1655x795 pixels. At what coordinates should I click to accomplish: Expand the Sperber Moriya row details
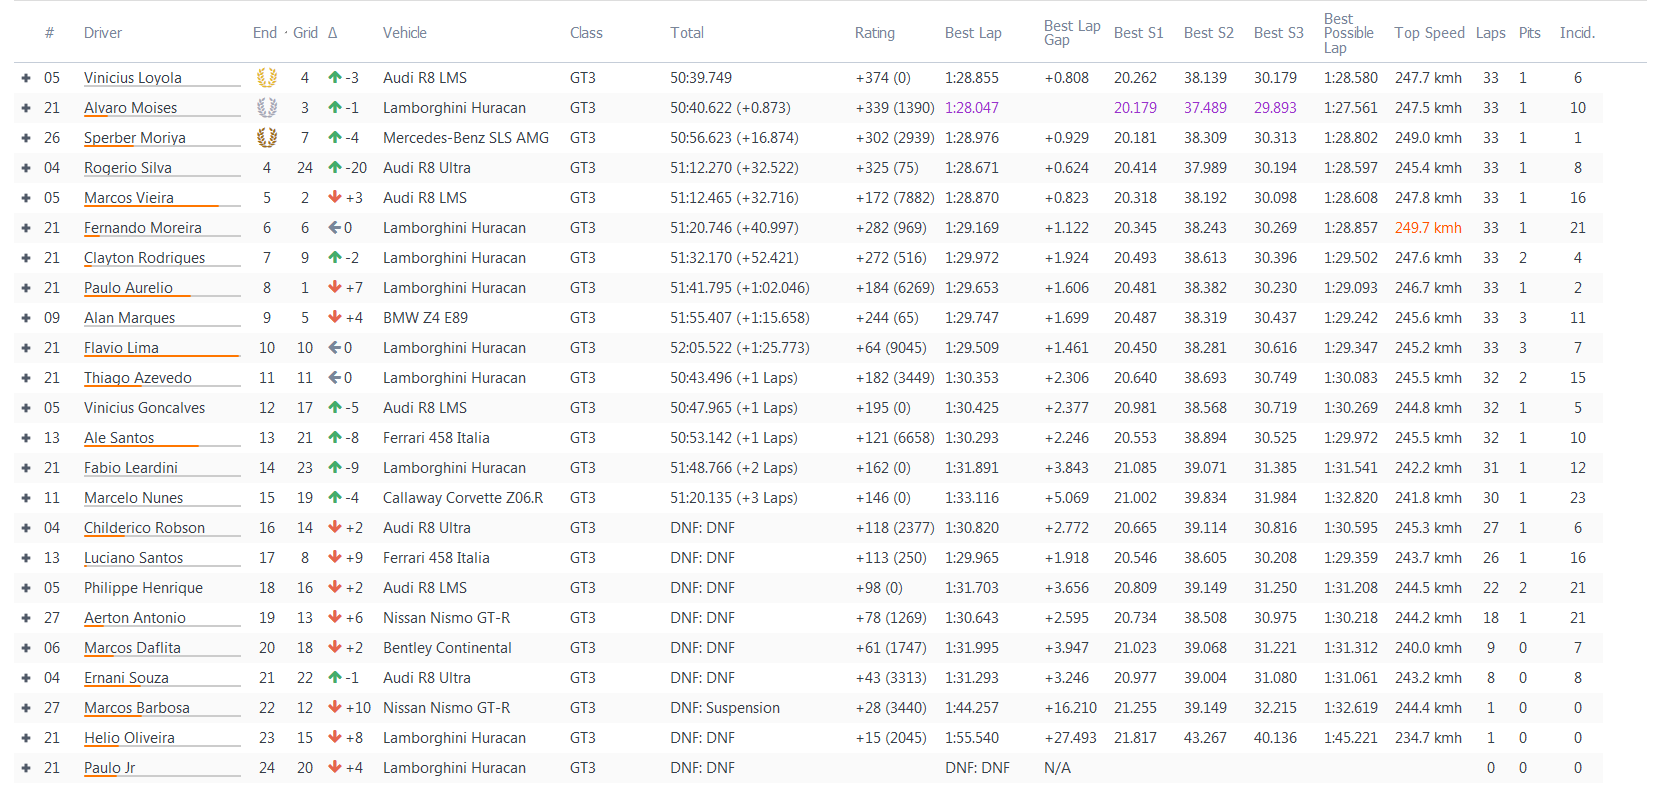point(26,138)
